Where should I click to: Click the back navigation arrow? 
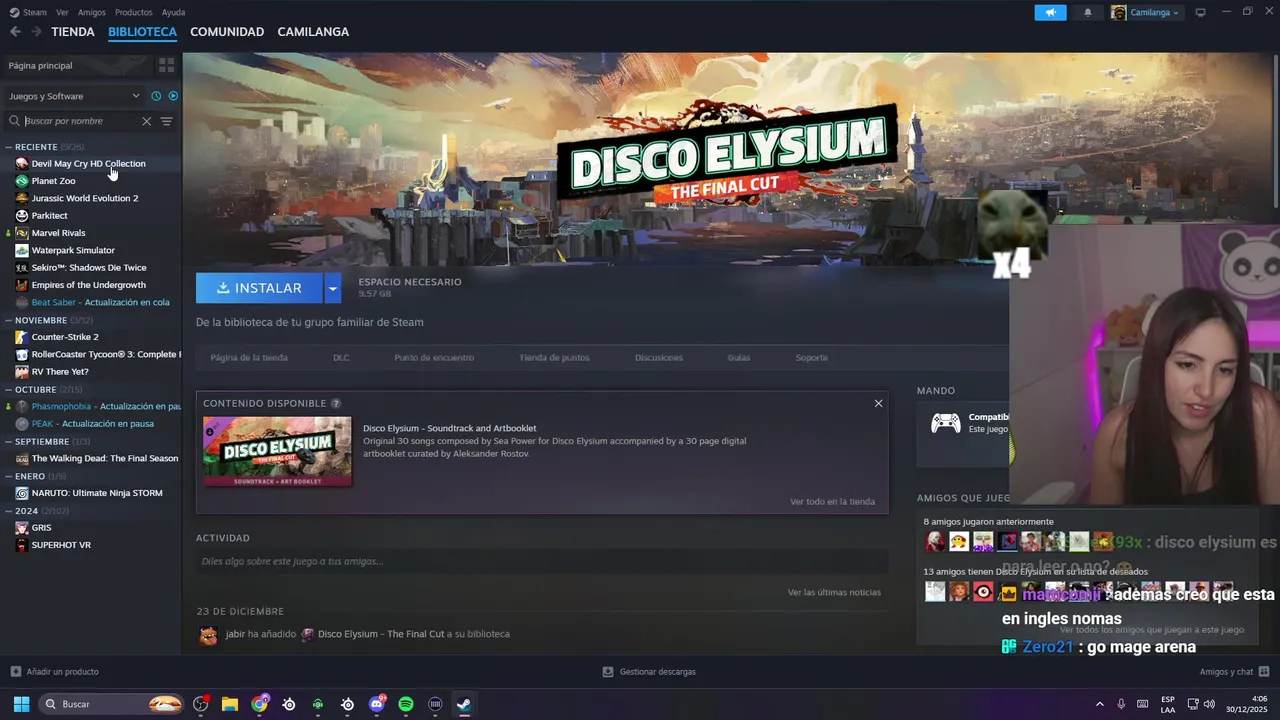point(15,32)
